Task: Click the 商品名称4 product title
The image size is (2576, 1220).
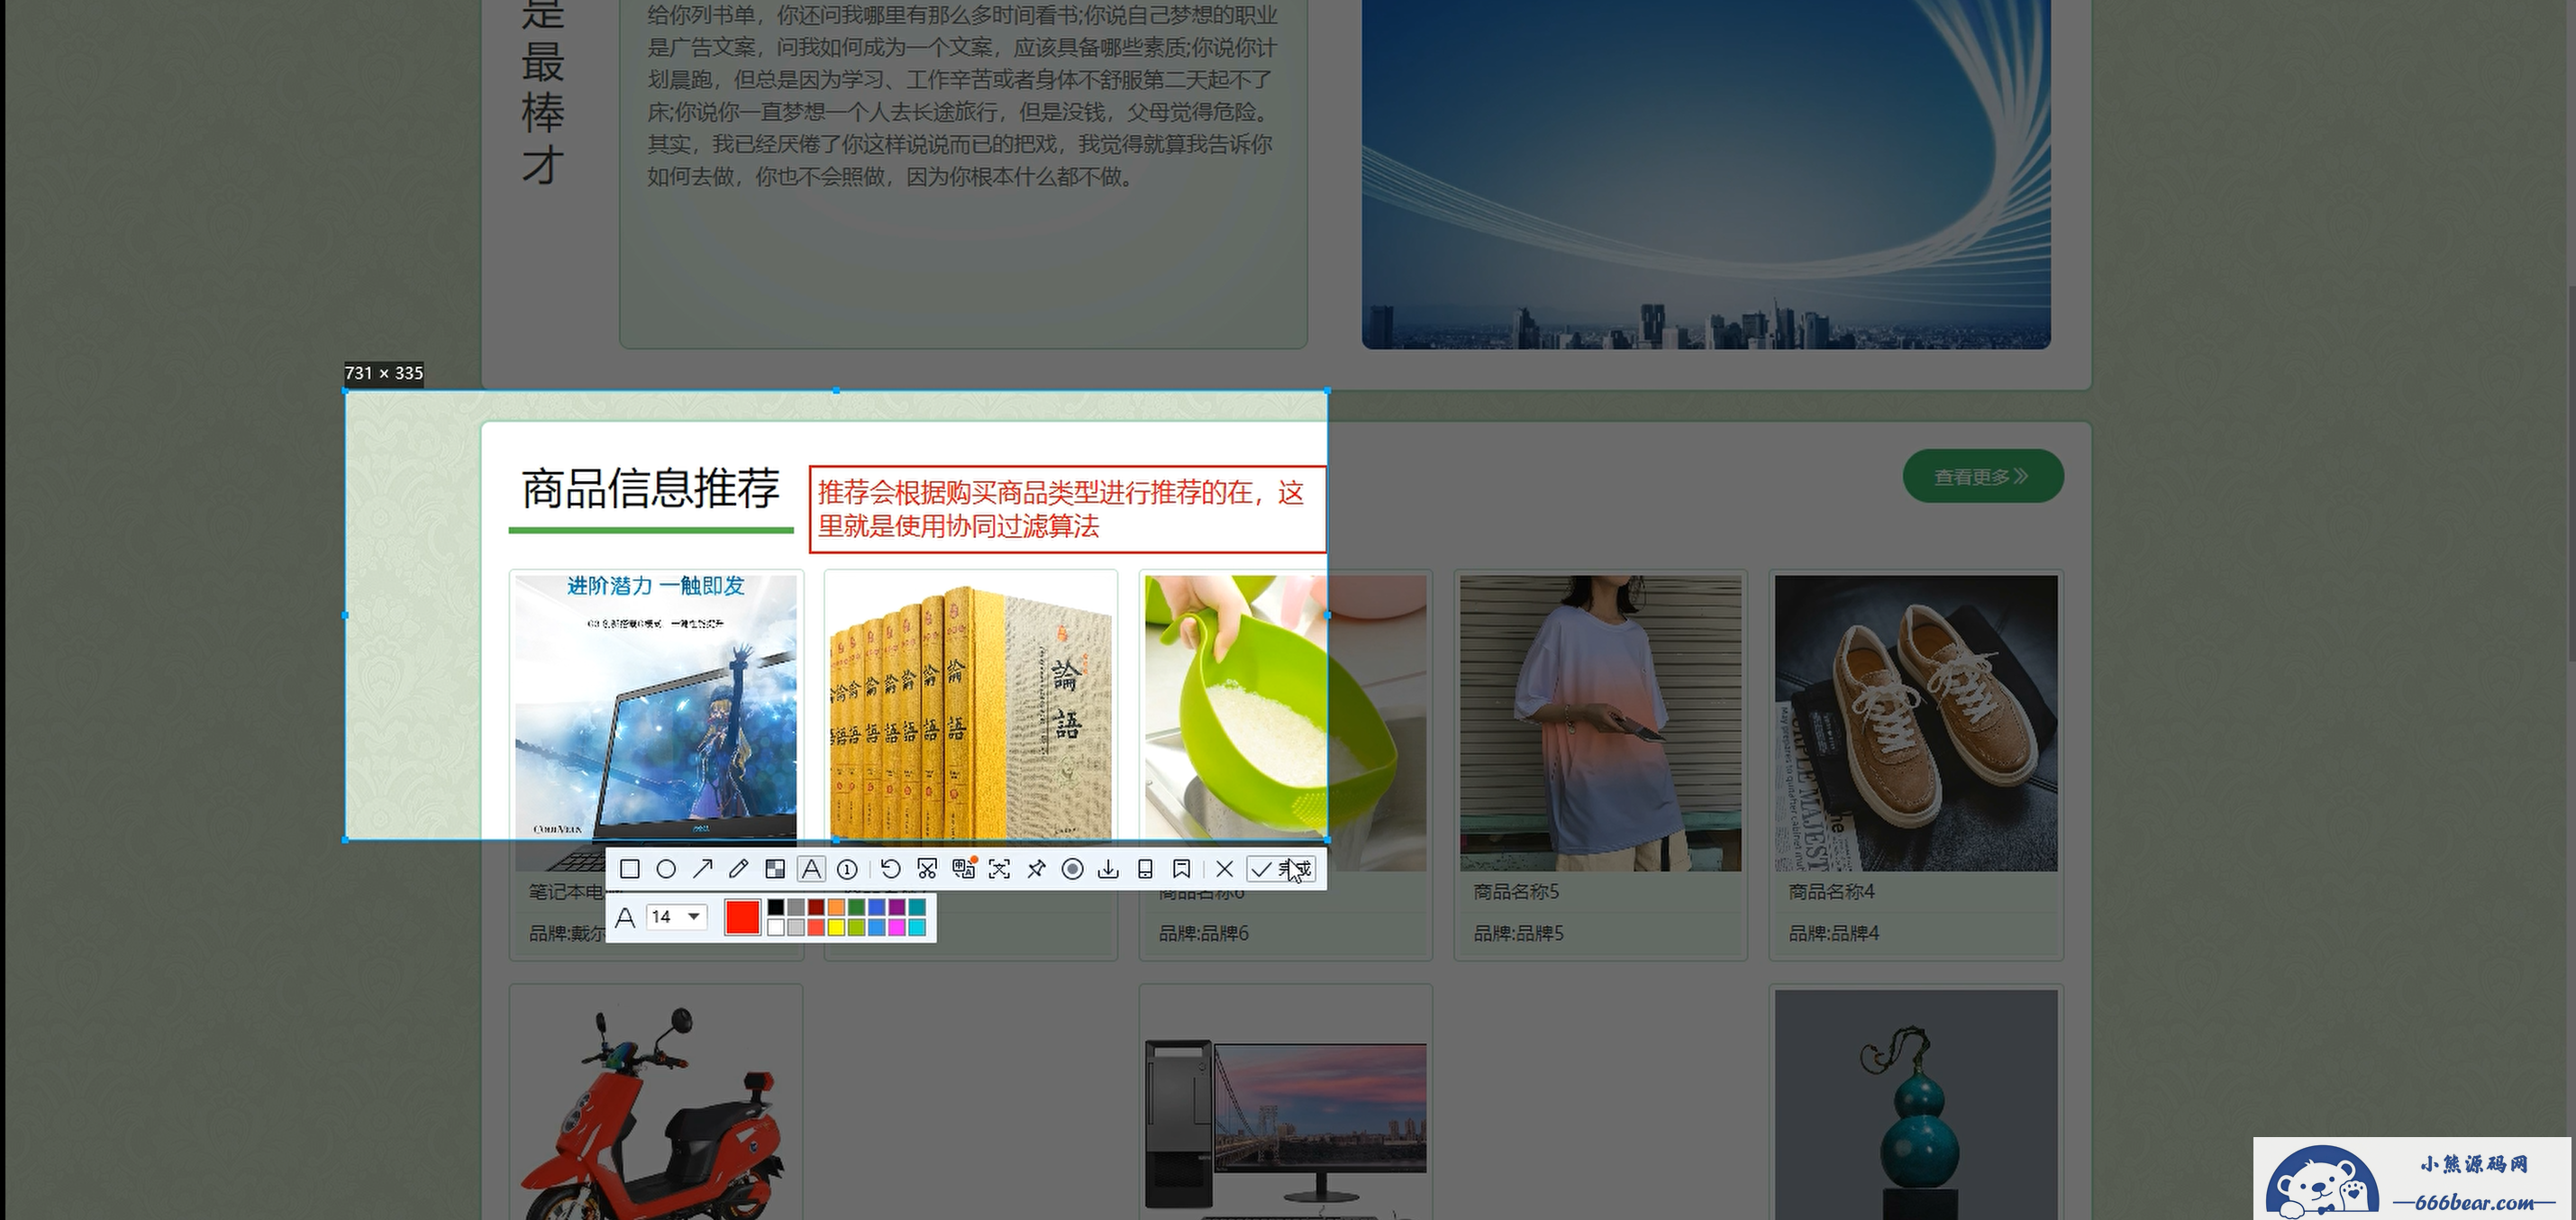Action: 1831,891
